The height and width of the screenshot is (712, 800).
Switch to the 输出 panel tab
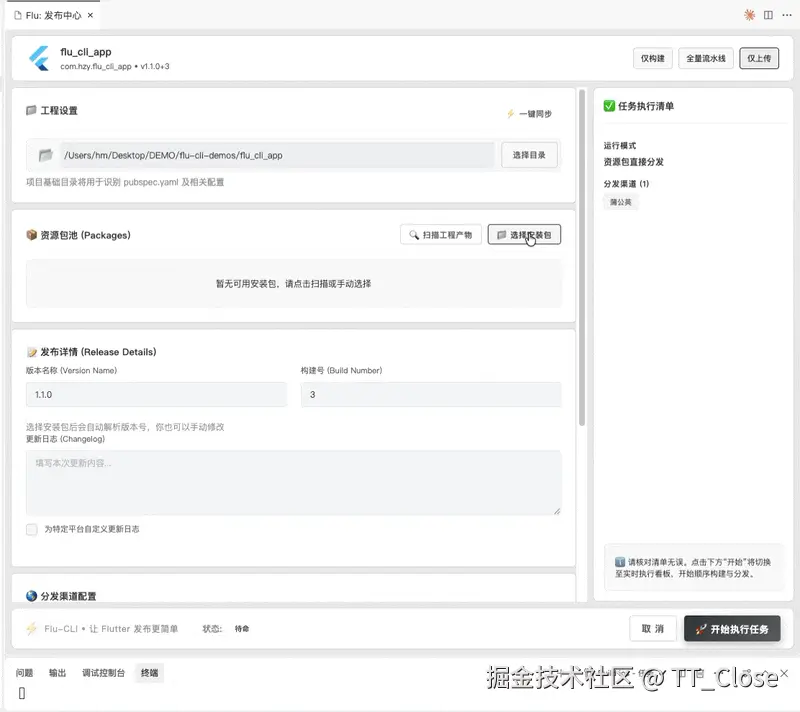coord(58,673)
